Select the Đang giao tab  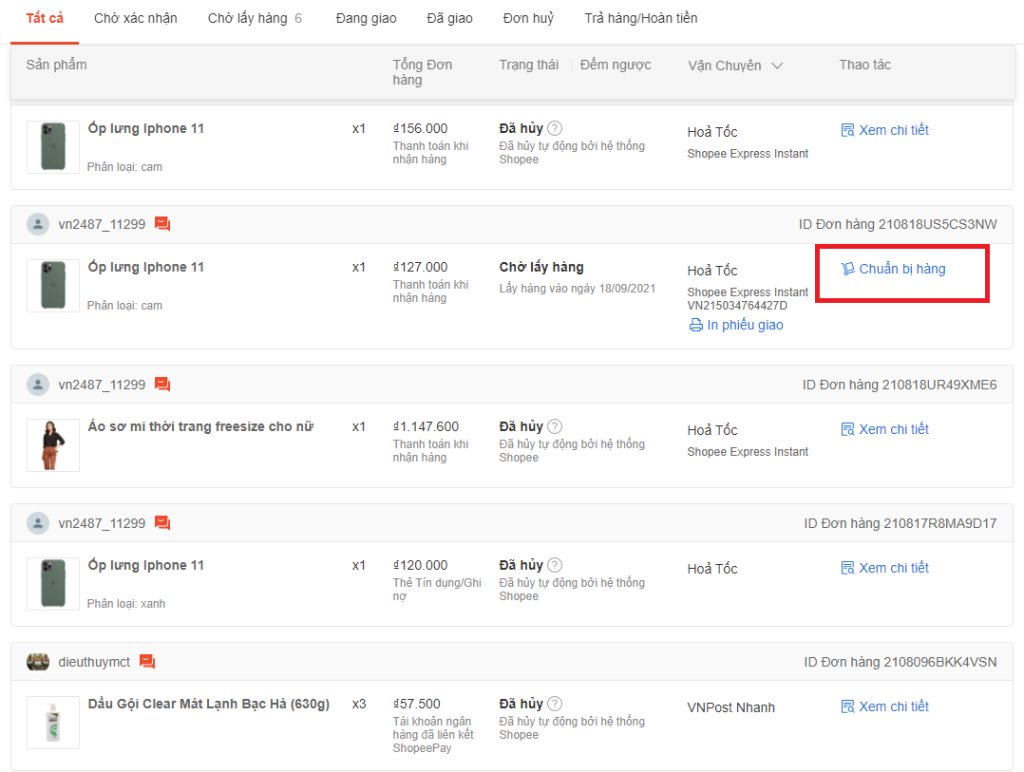tap(366, 18)
